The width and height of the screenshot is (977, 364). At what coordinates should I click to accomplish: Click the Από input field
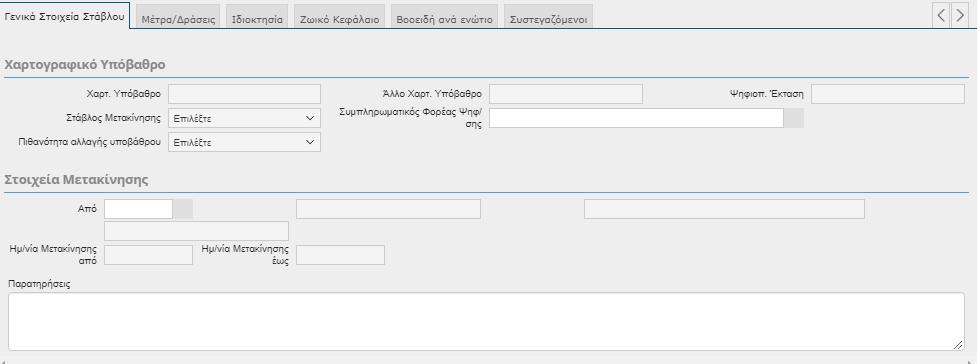(138, 209)
